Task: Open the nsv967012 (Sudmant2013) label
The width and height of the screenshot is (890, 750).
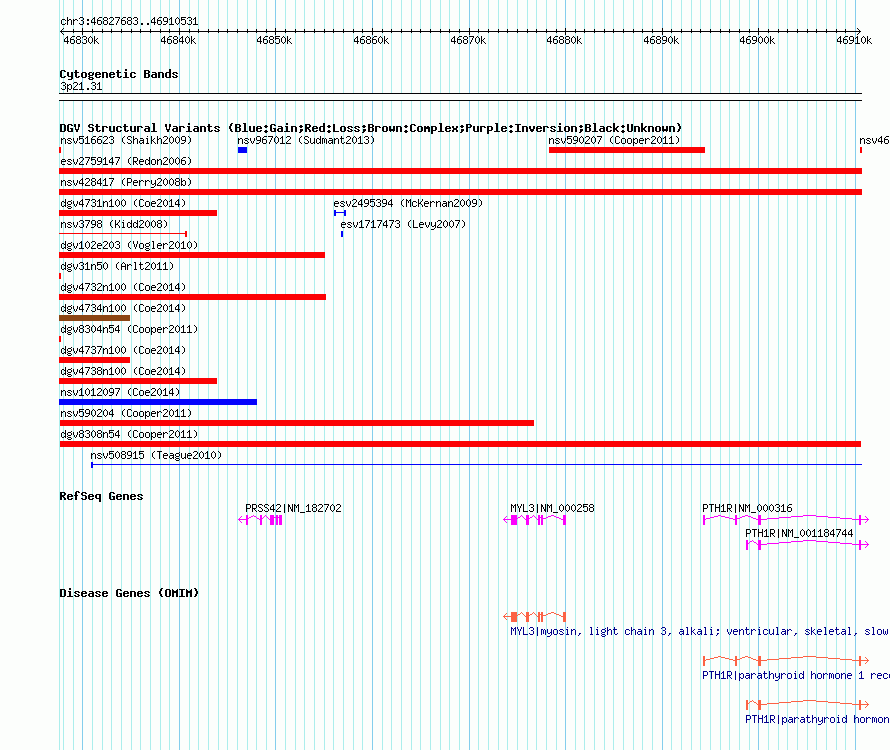Action: [x=306, y=140]
